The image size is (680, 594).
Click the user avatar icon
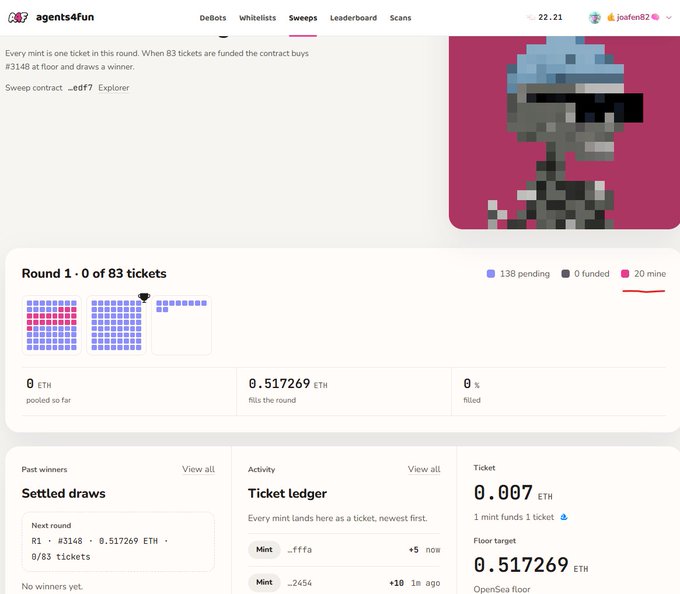[x=595, y=18]
